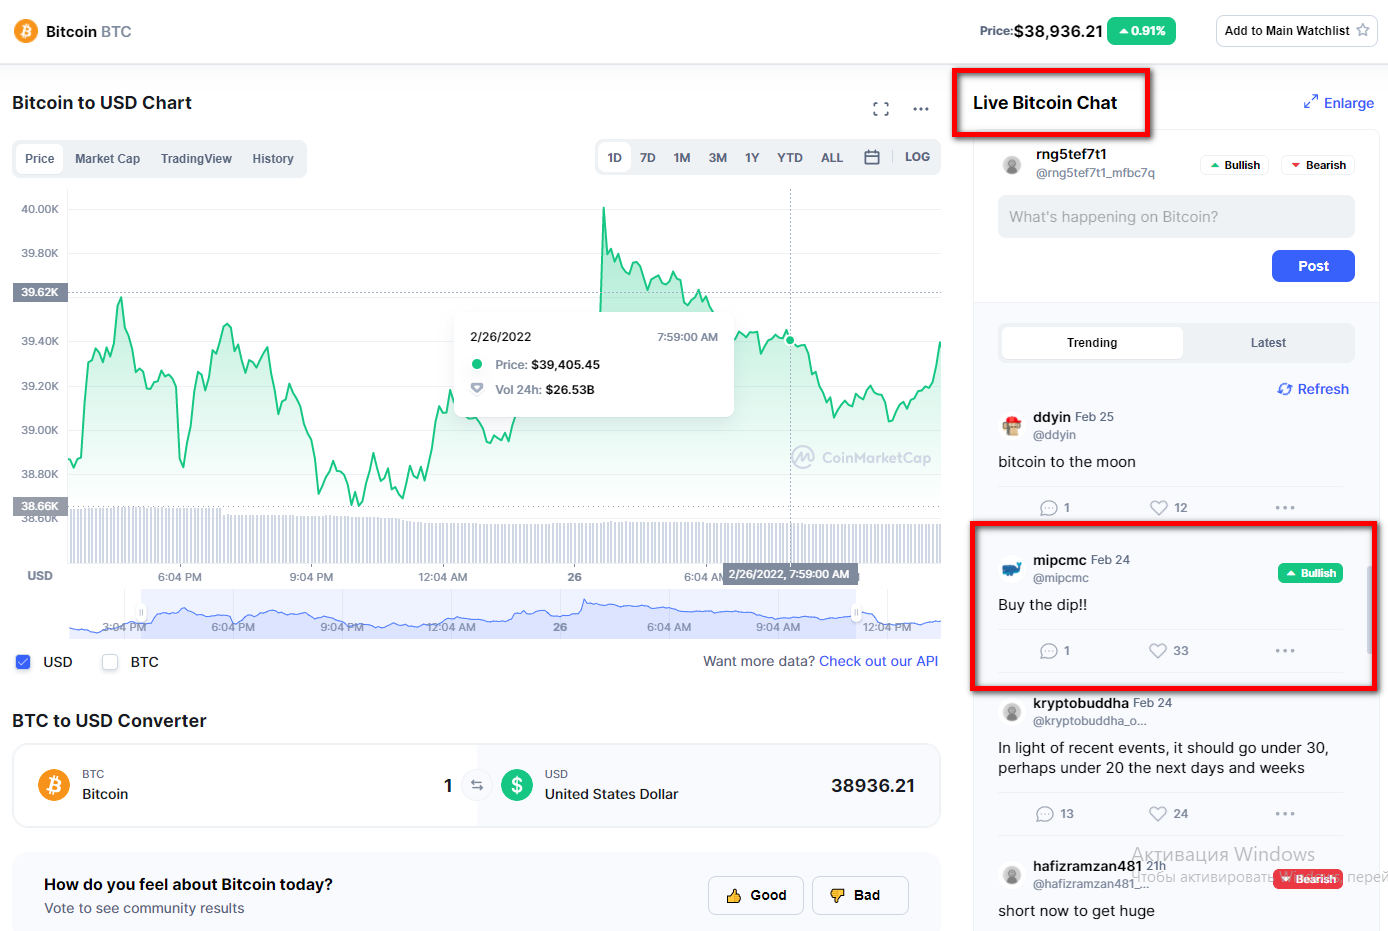Select 1M chart range
This screenshot has width=1388, height=931.
click(682, 157)
